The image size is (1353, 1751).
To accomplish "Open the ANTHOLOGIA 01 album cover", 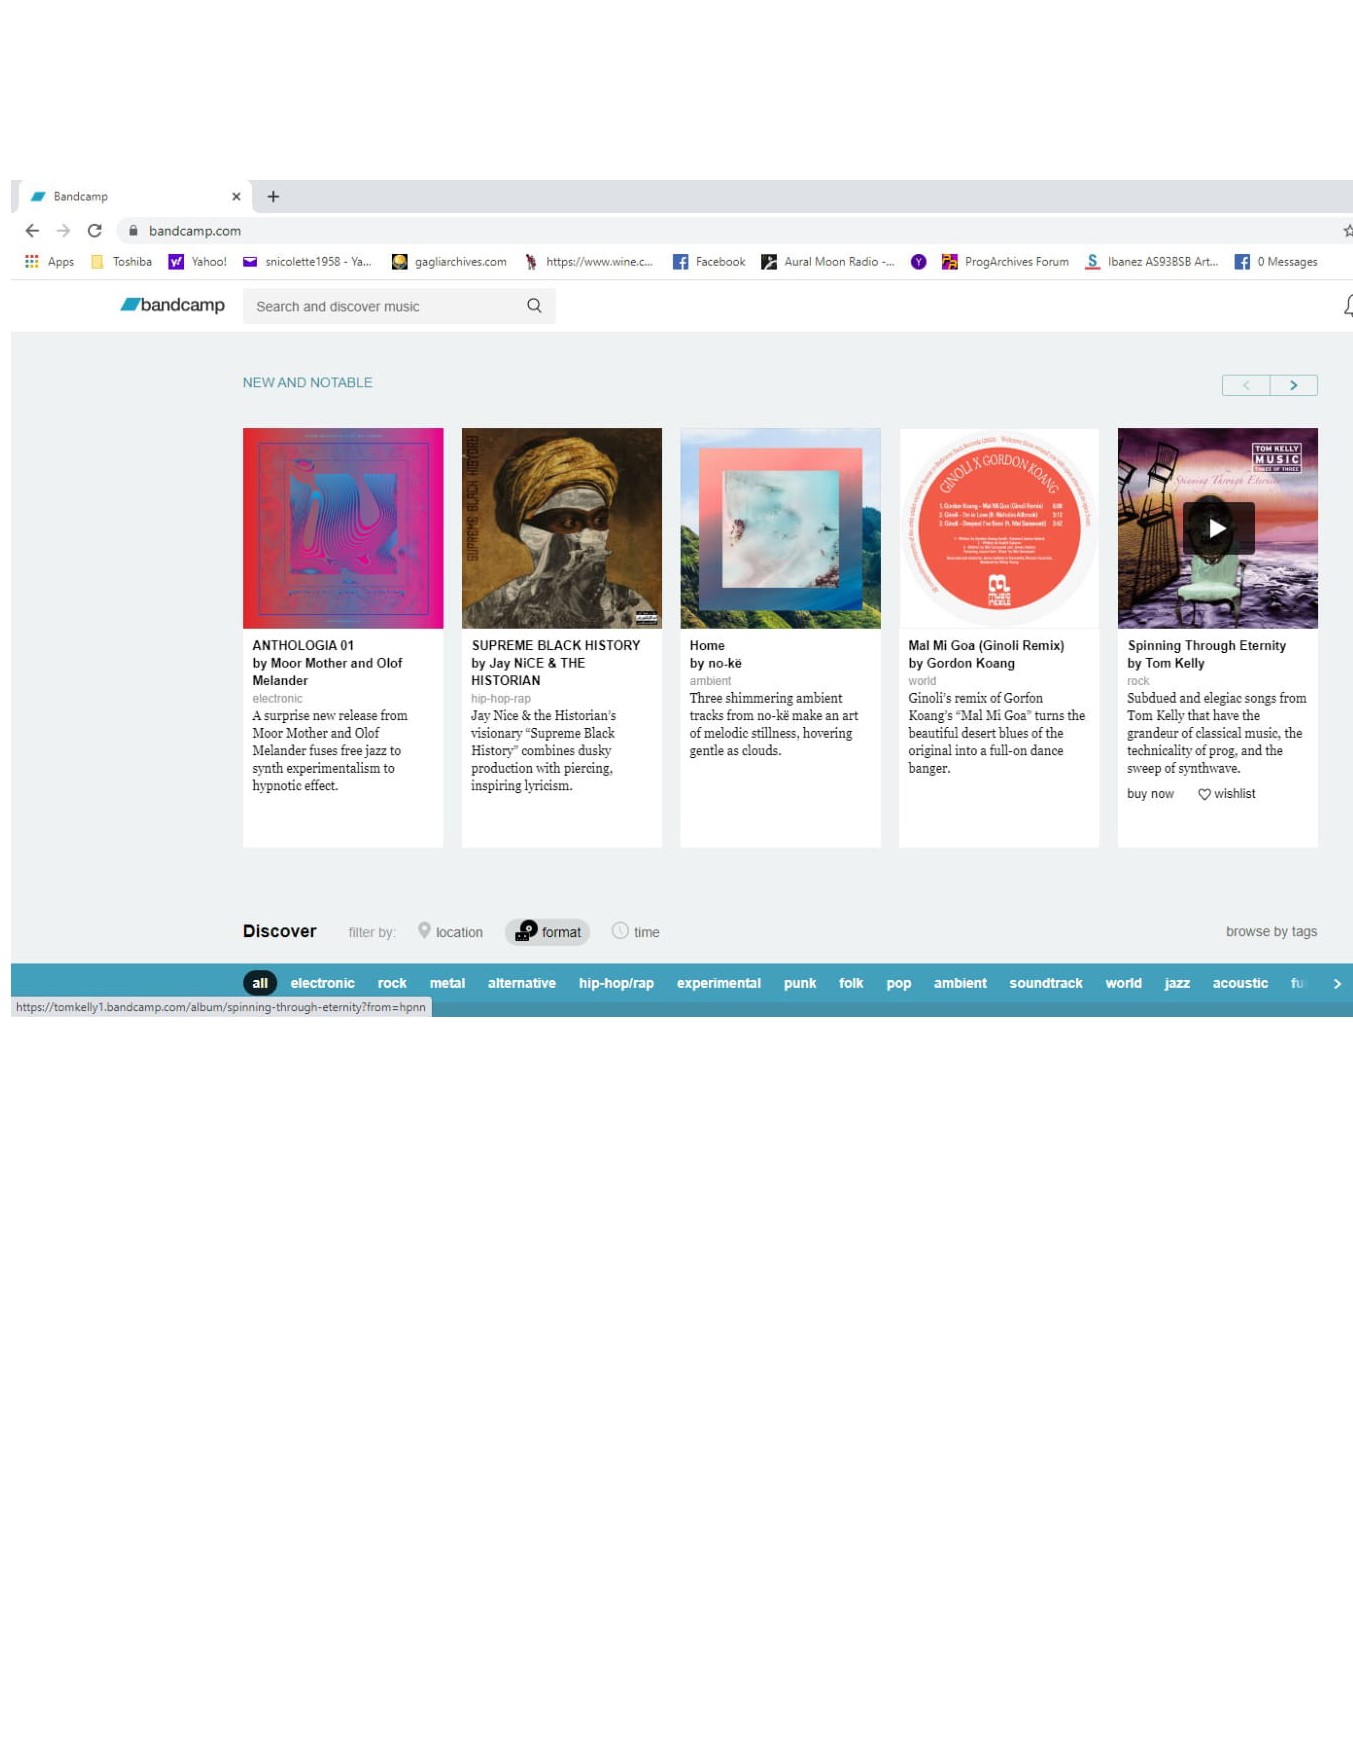I will pos(343,529).
